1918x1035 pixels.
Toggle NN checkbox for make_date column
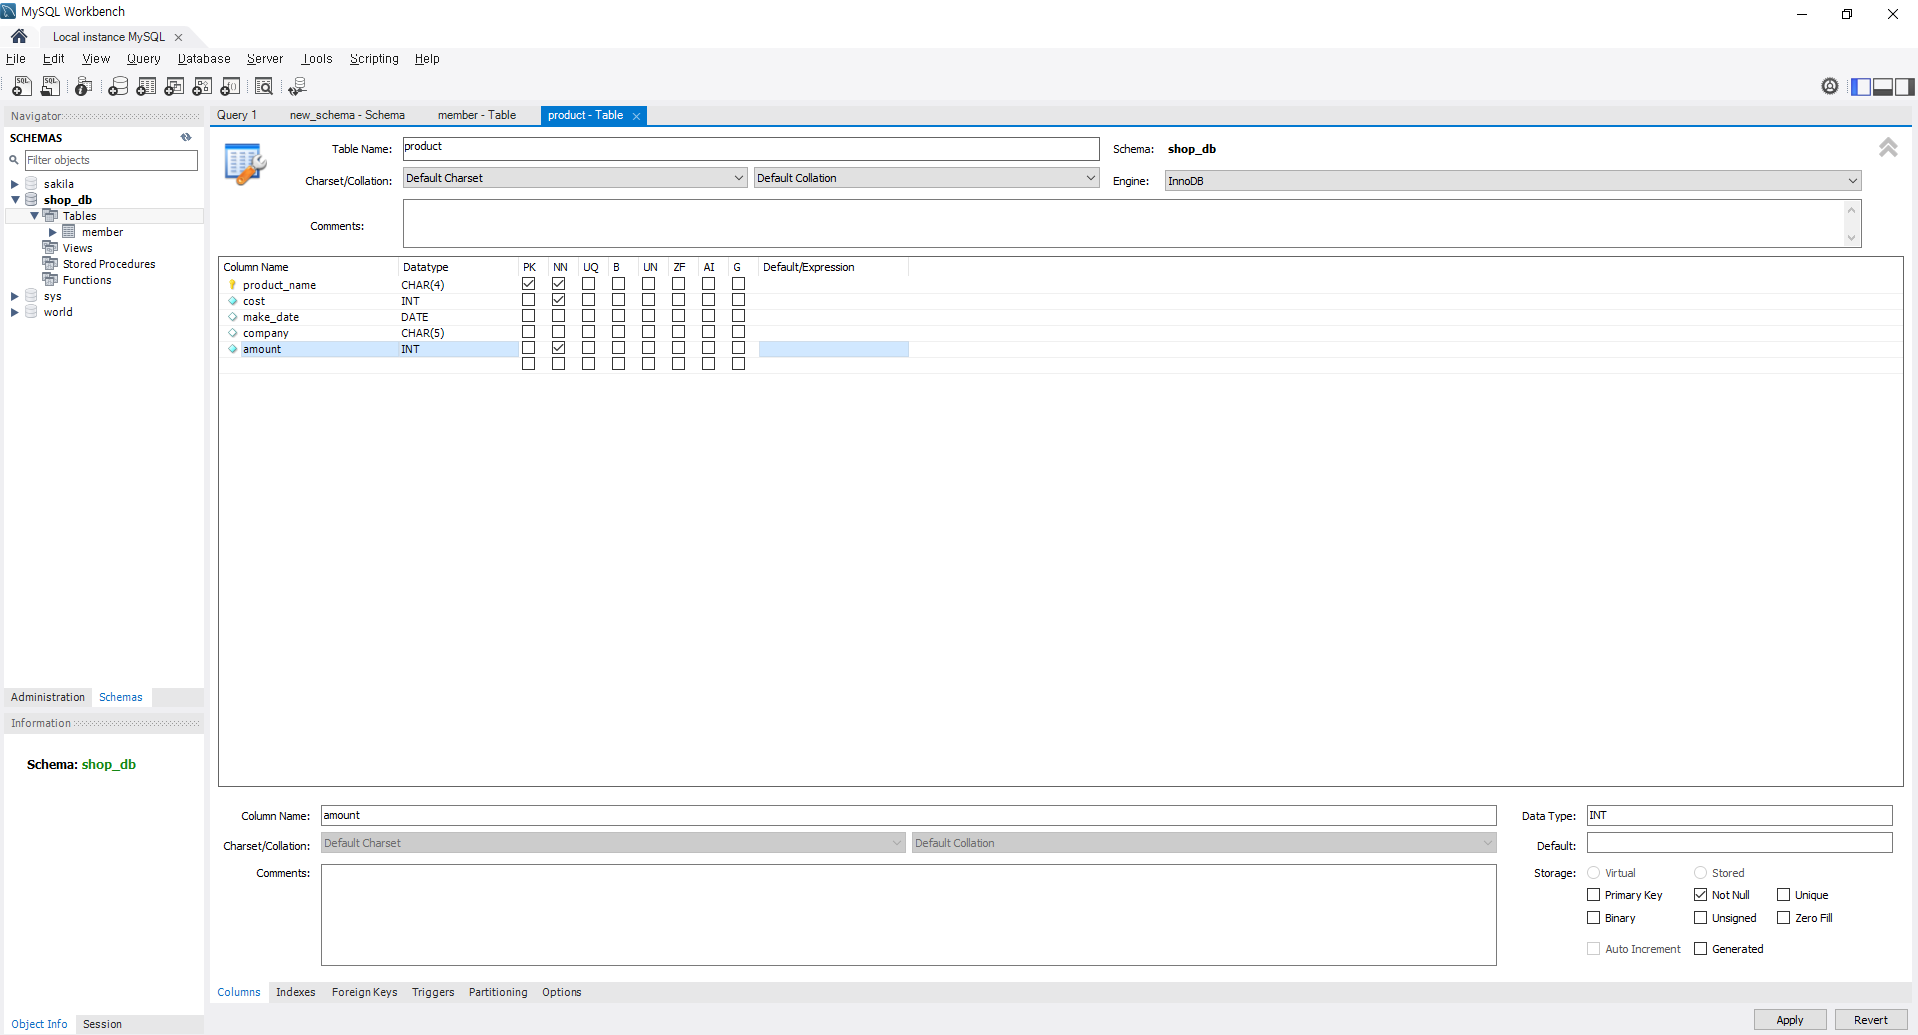click(x=558, y=316)
